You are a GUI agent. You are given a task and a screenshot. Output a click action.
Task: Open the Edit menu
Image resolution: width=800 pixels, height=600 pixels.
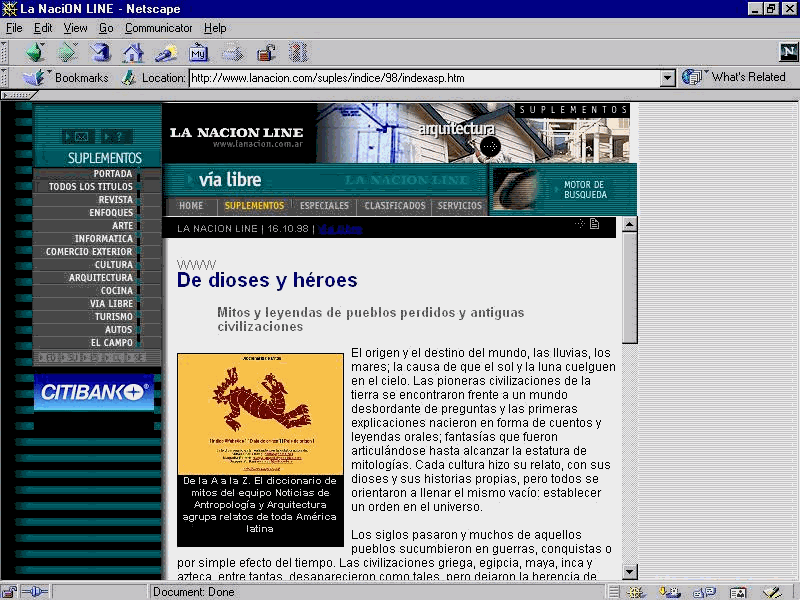point(43,28)
